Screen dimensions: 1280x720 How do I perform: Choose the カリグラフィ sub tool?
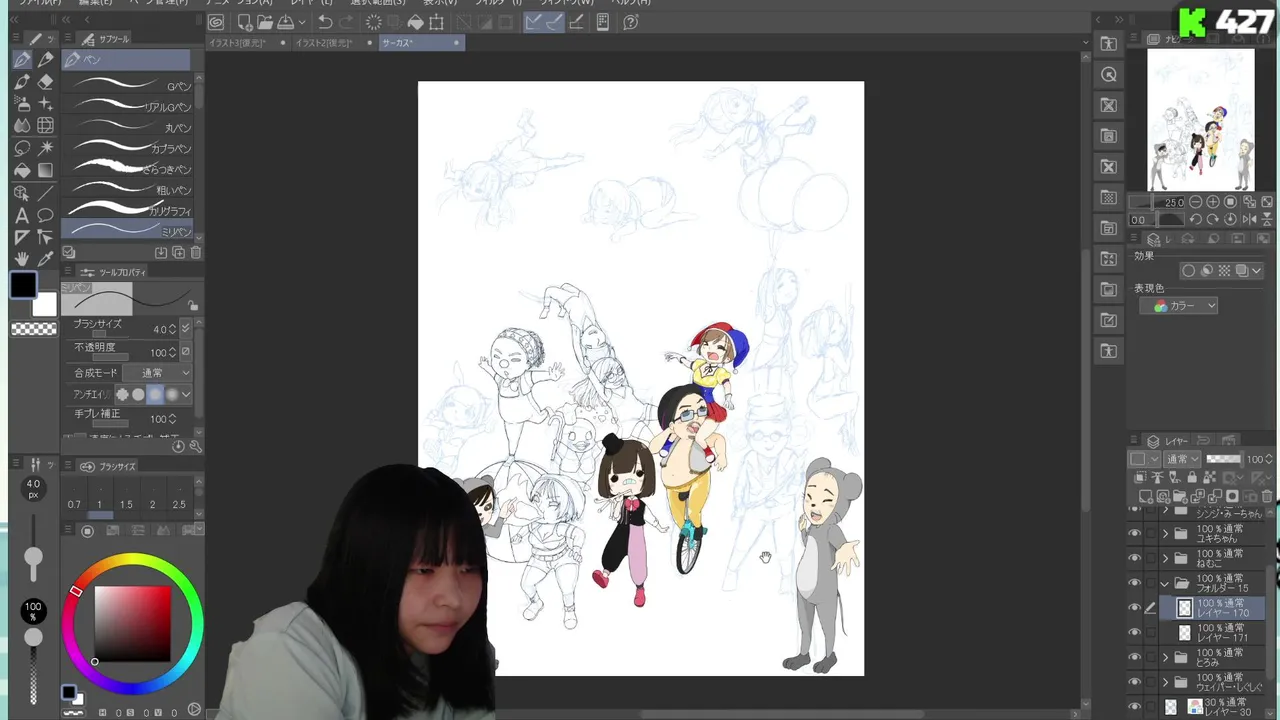pyautogui.click(x=127, y=210)
